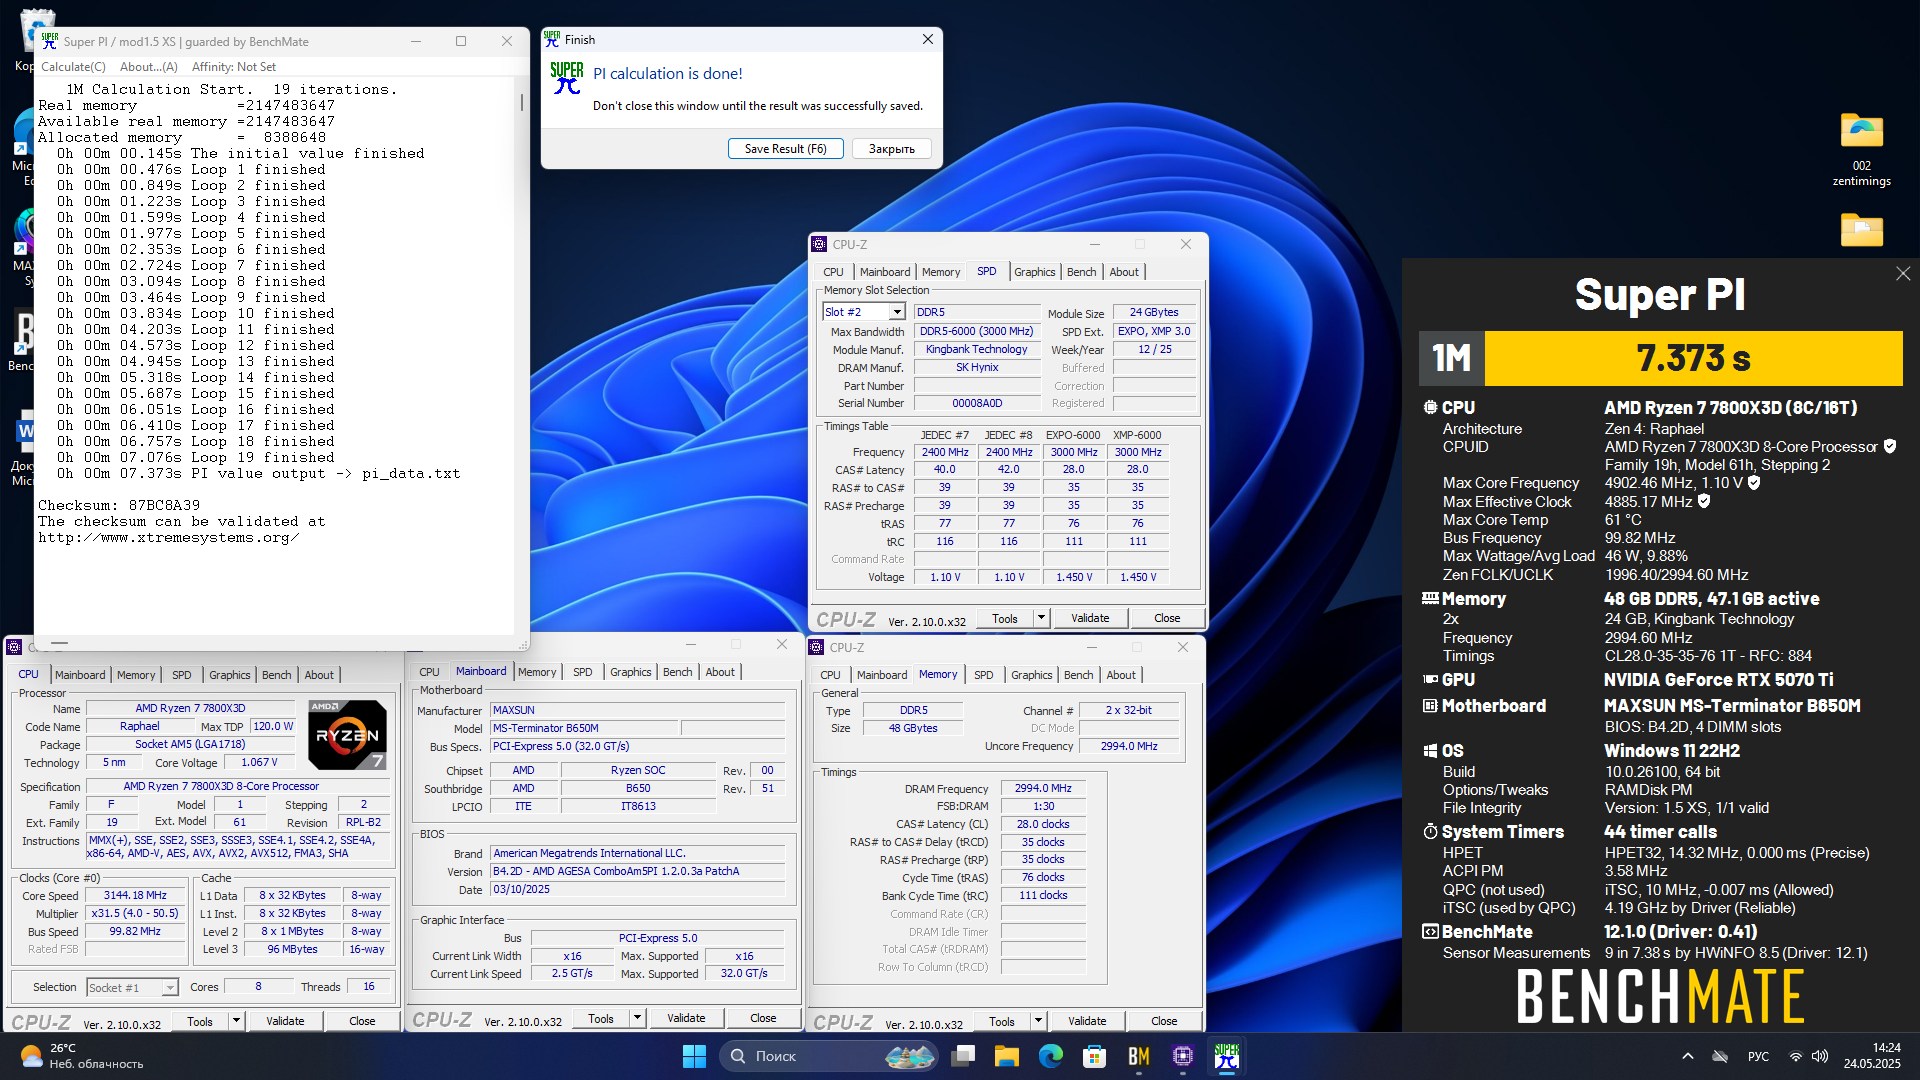Open Microsoft Store taskbar icon
This screenshot has height=1080, width=1920.
coord(1095,1056)
